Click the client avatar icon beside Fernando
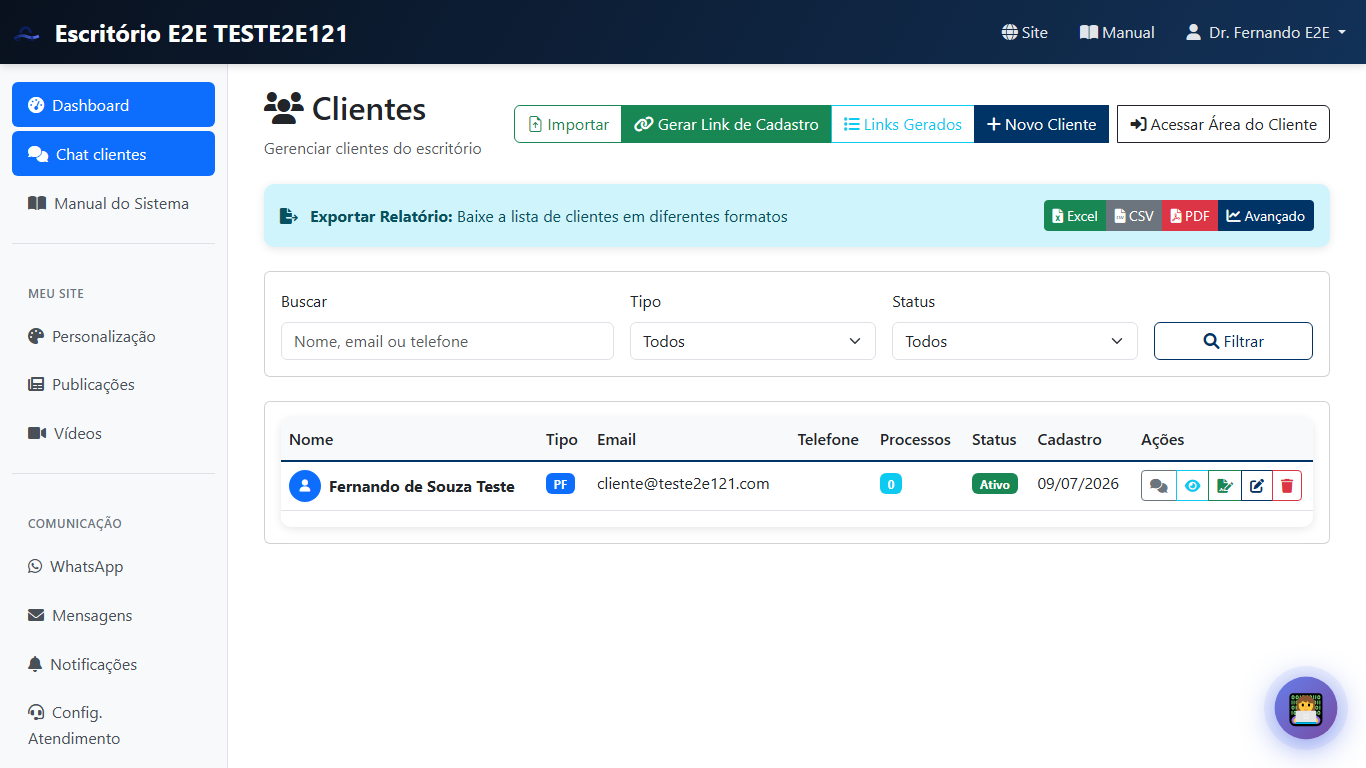Viewport: 1366px width, 768px height. tap(305, 486)
